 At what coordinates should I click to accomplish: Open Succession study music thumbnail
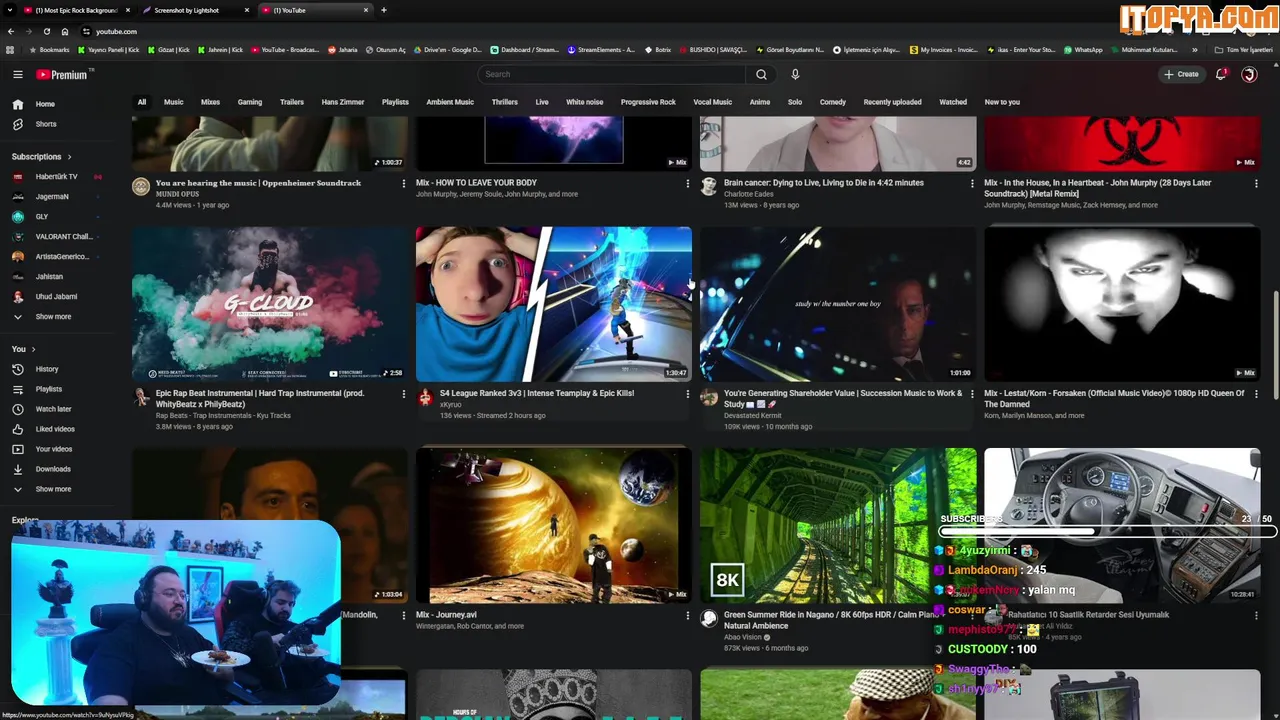(x=838, y=304)
